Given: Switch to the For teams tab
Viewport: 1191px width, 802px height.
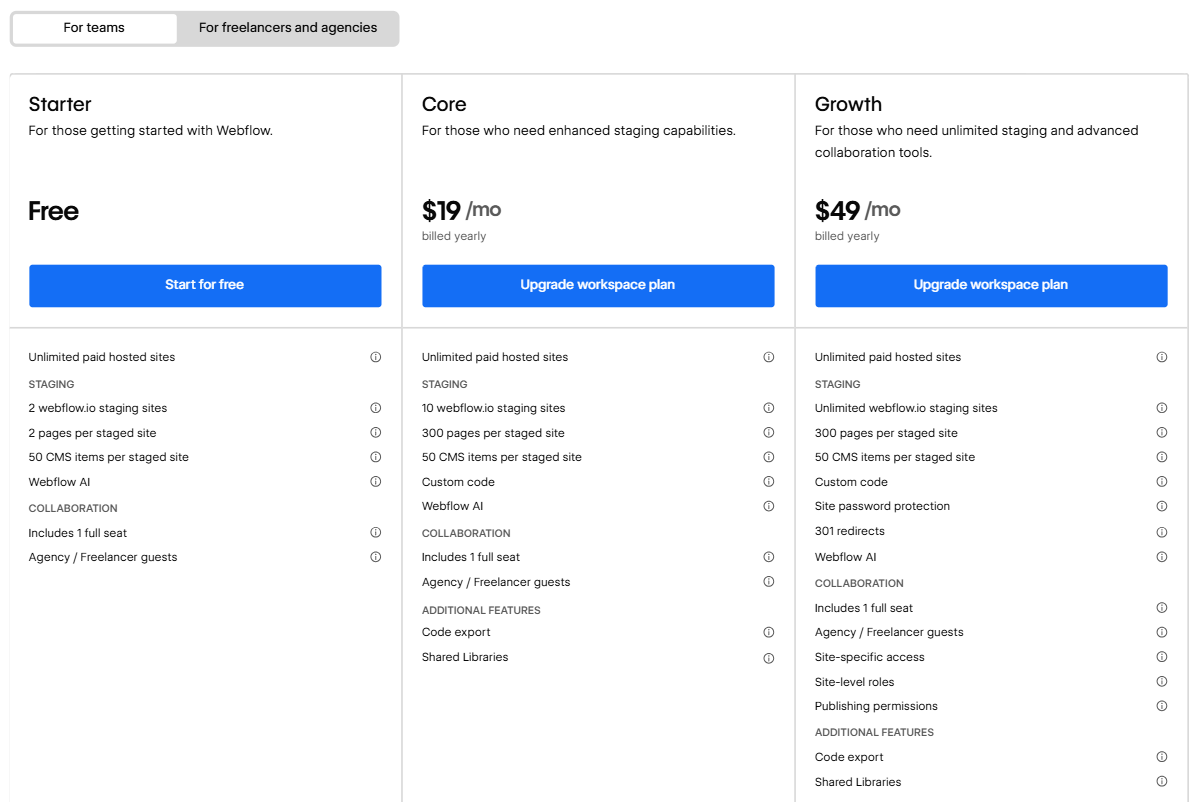Looking at the screenshot, I should pyautogui.click(x=94, y=28).
